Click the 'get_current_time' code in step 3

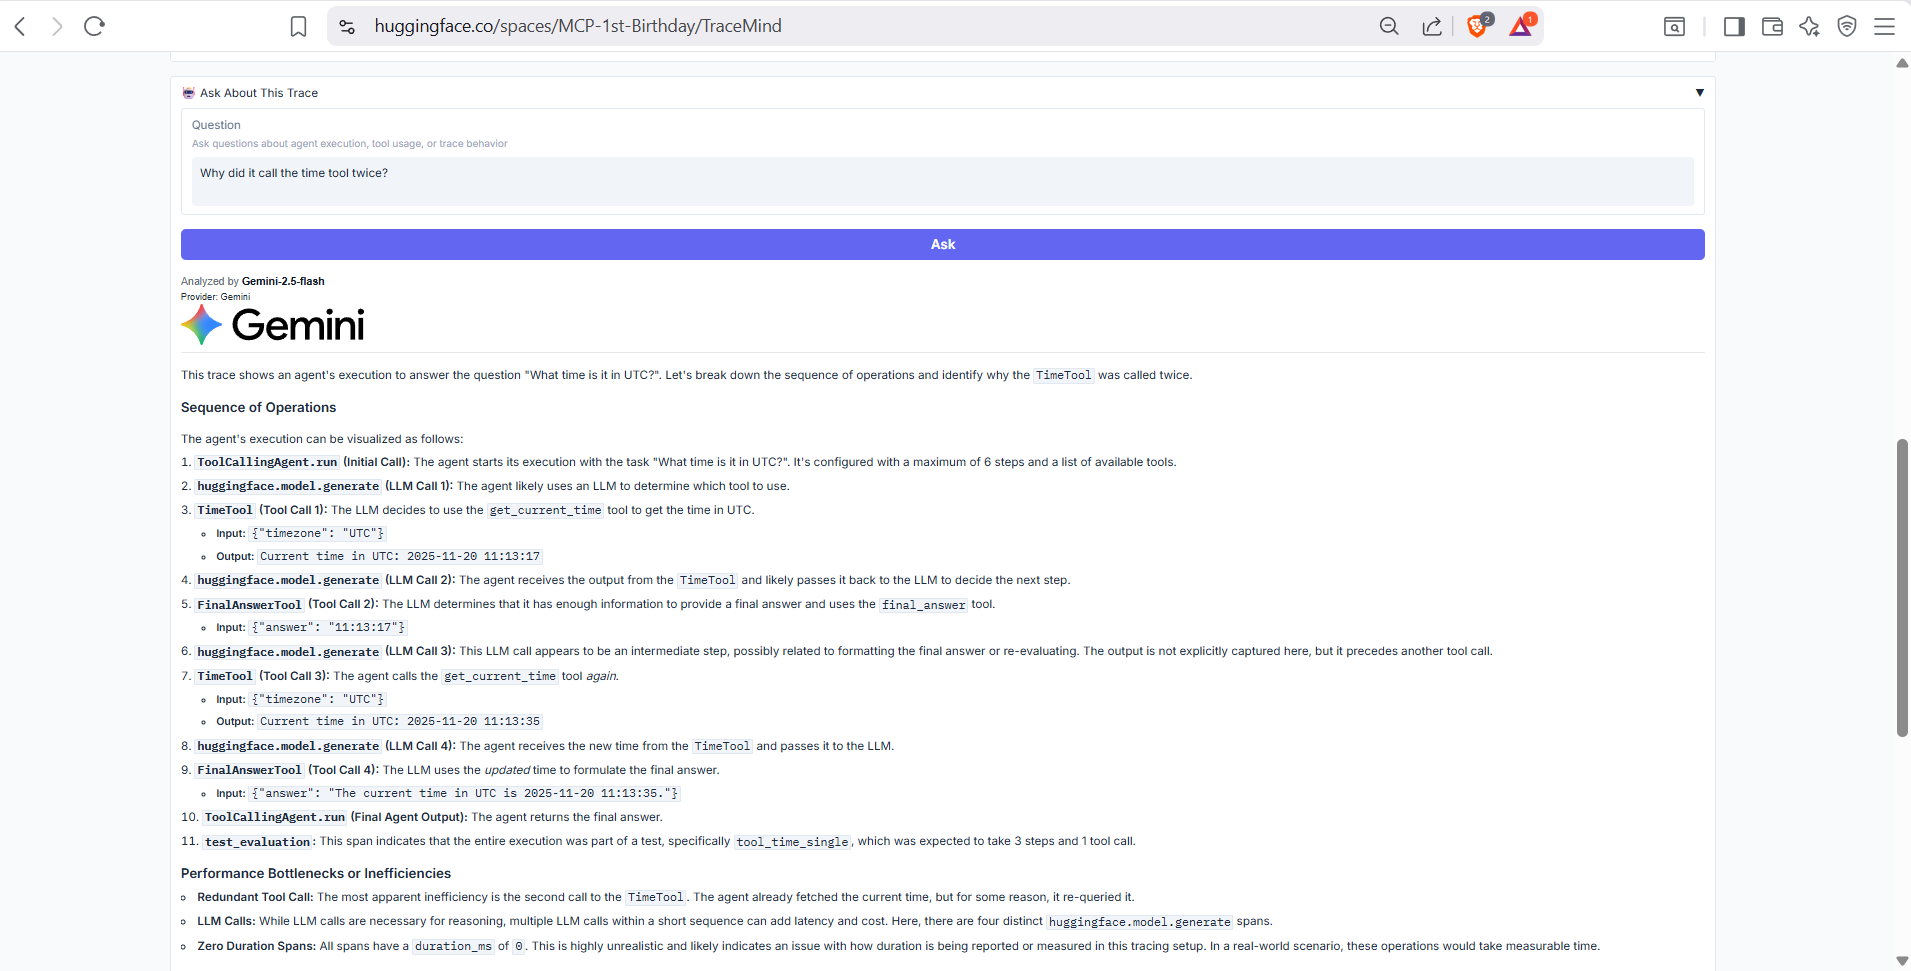click(x=545, y=510)
